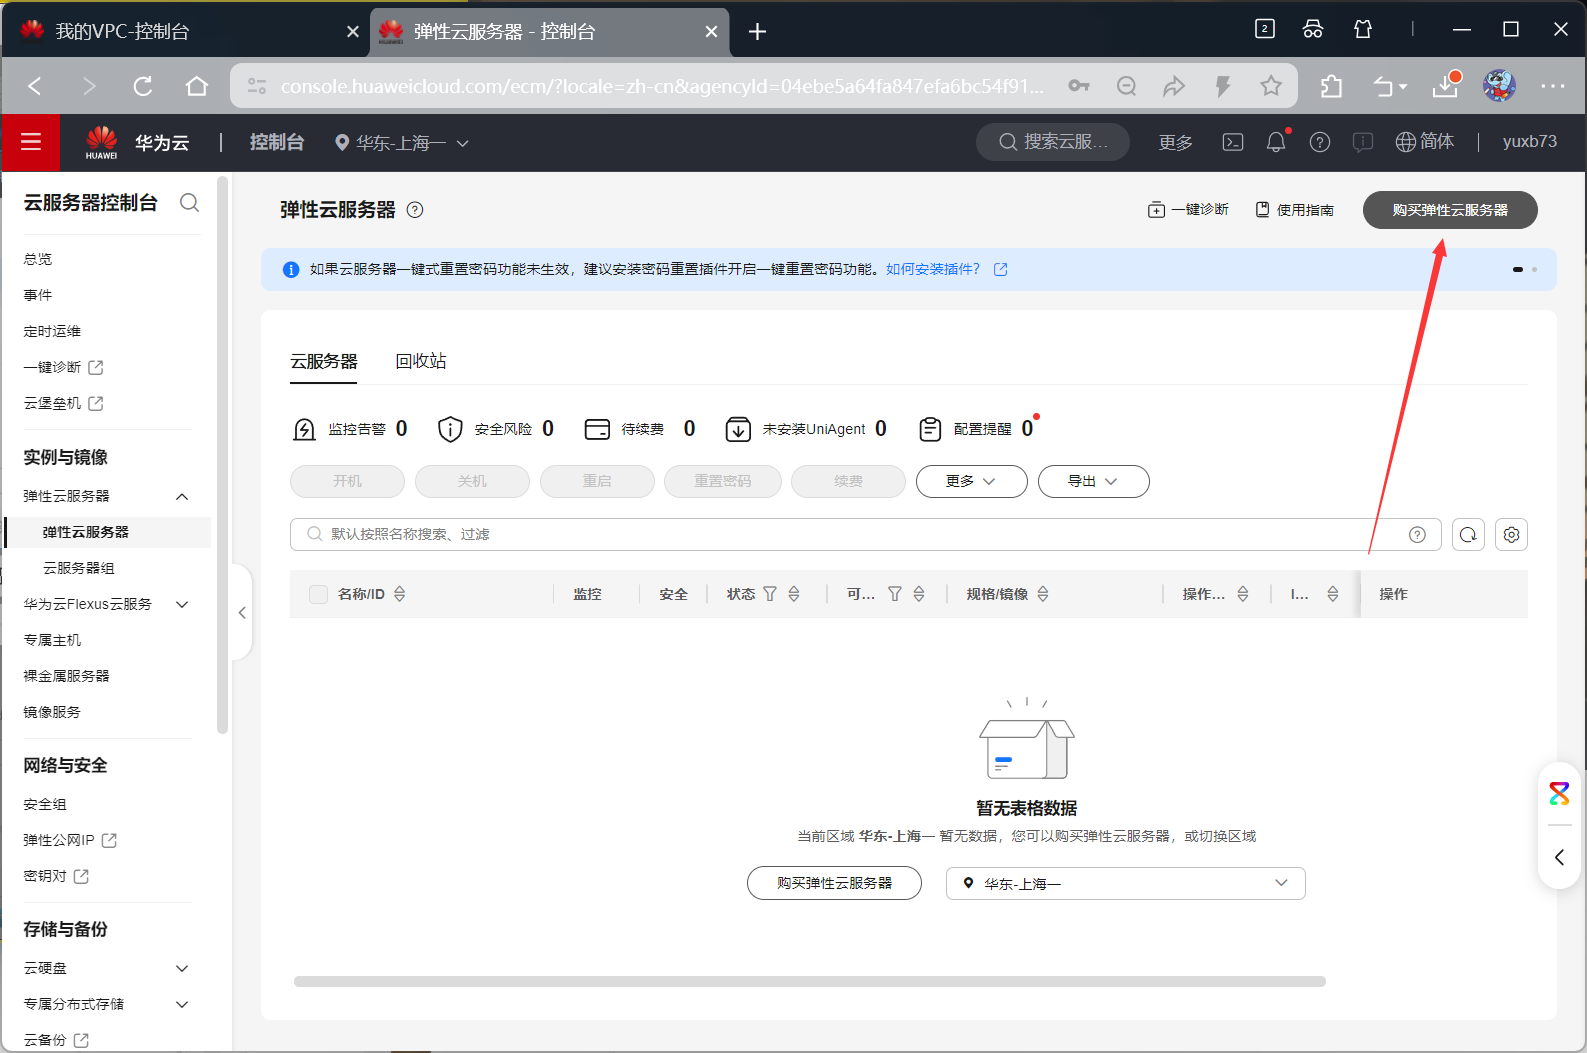This screenshot has width=1587, height=1053.
Task: Expand 云硬盘 in sidebar
Action: [182, 968]
